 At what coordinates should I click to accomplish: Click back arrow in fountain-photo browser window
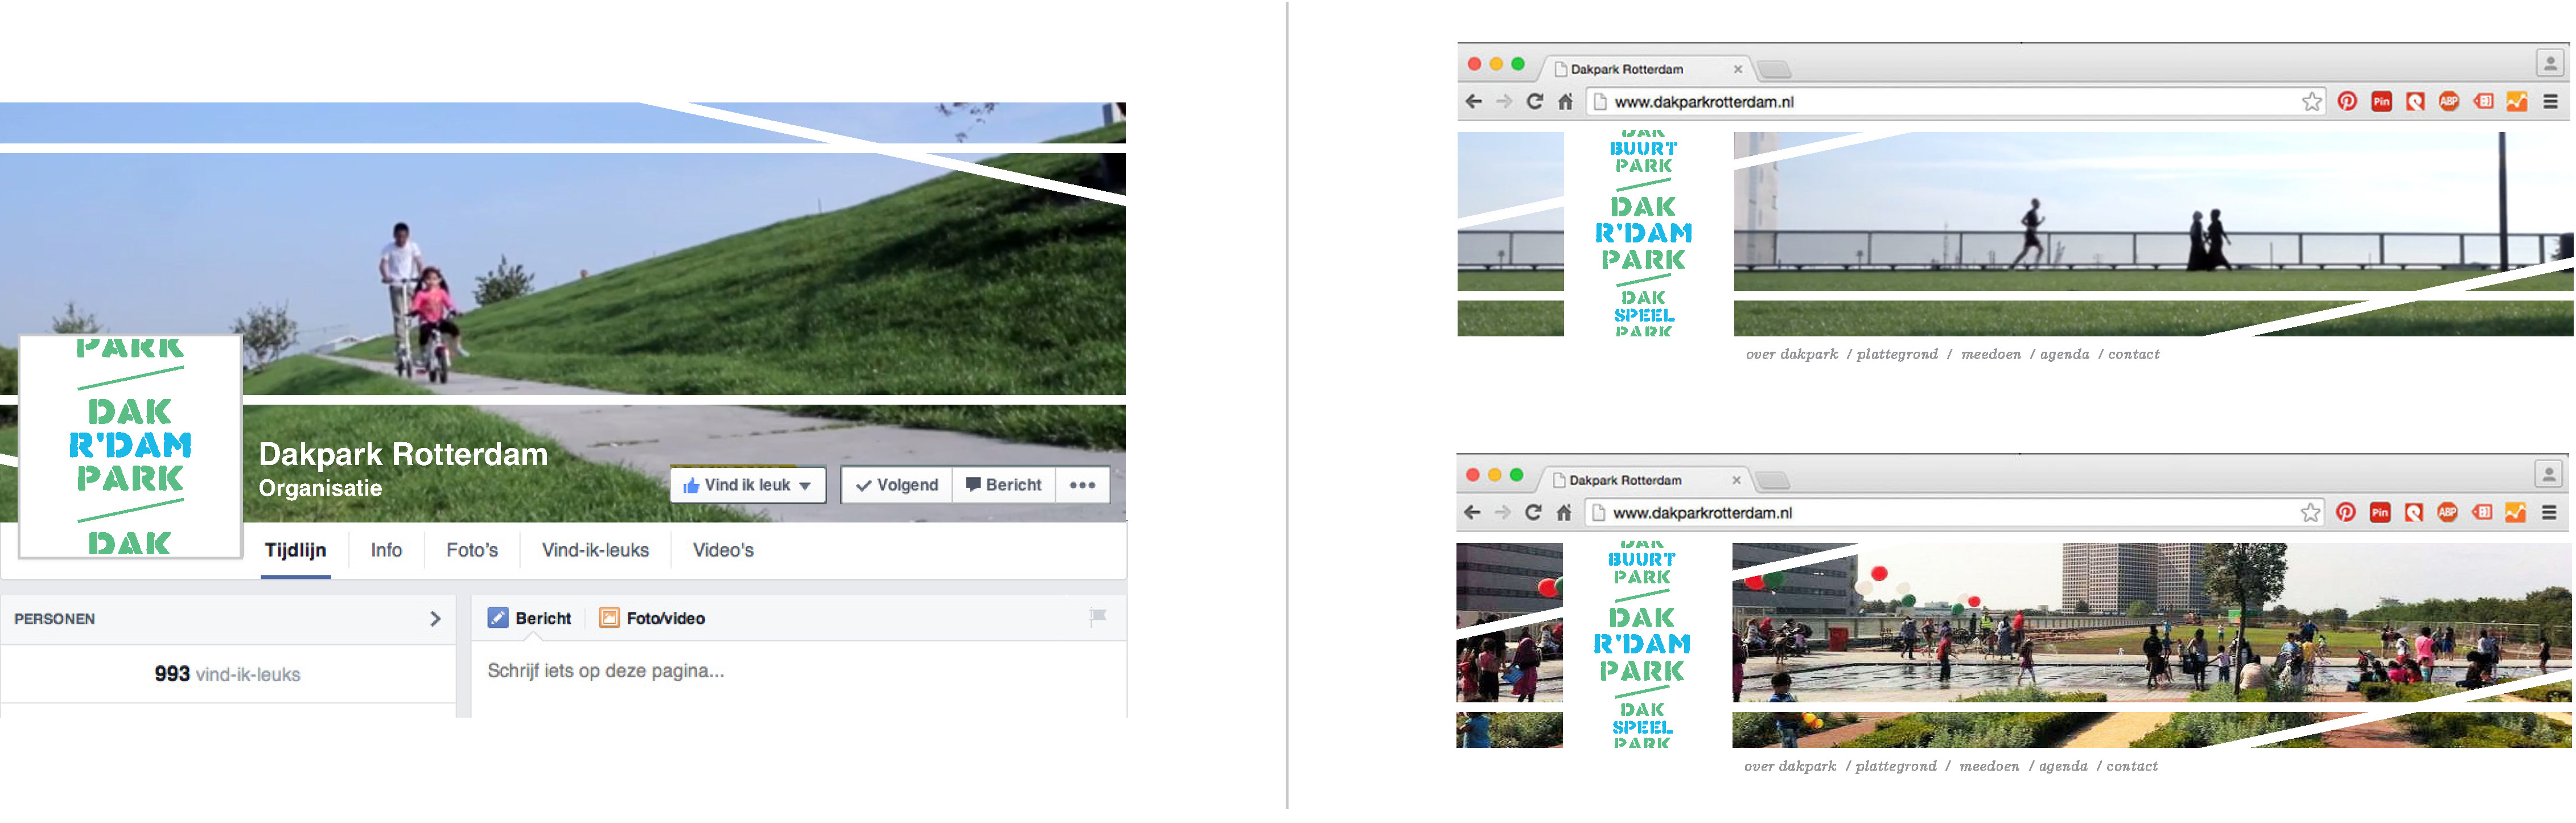tap(1472, 512)
